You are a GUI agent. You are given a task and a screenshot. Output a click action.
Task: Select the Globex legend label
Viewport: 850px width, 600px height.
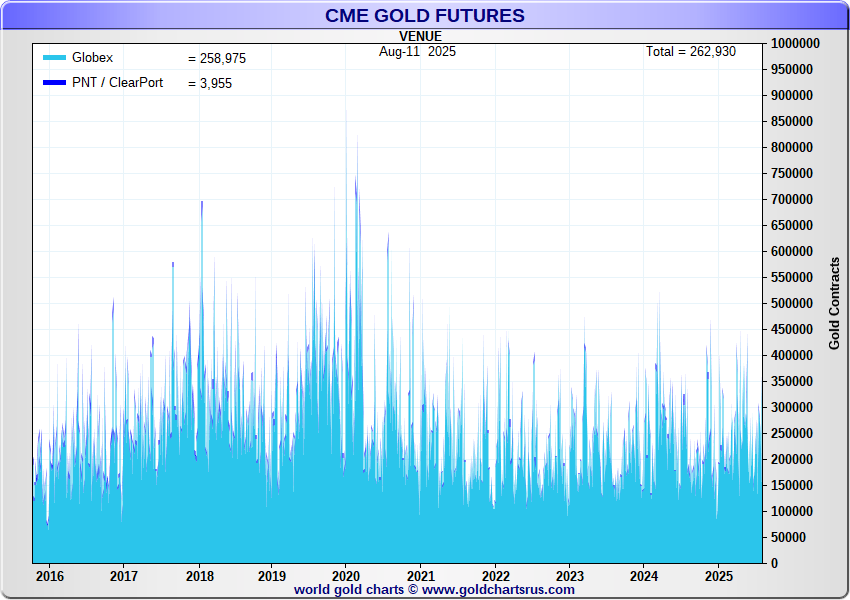click(x=92, y=57)
